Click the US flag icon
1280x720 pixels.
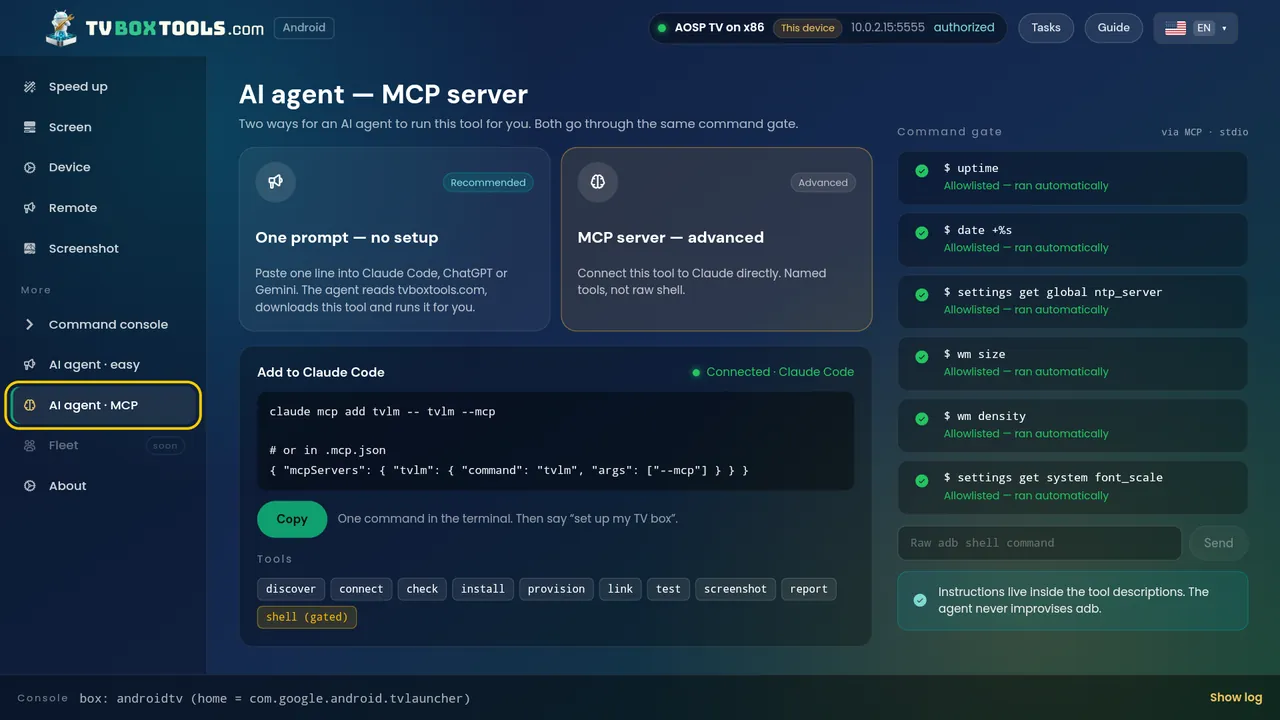tap(1176, 28)
